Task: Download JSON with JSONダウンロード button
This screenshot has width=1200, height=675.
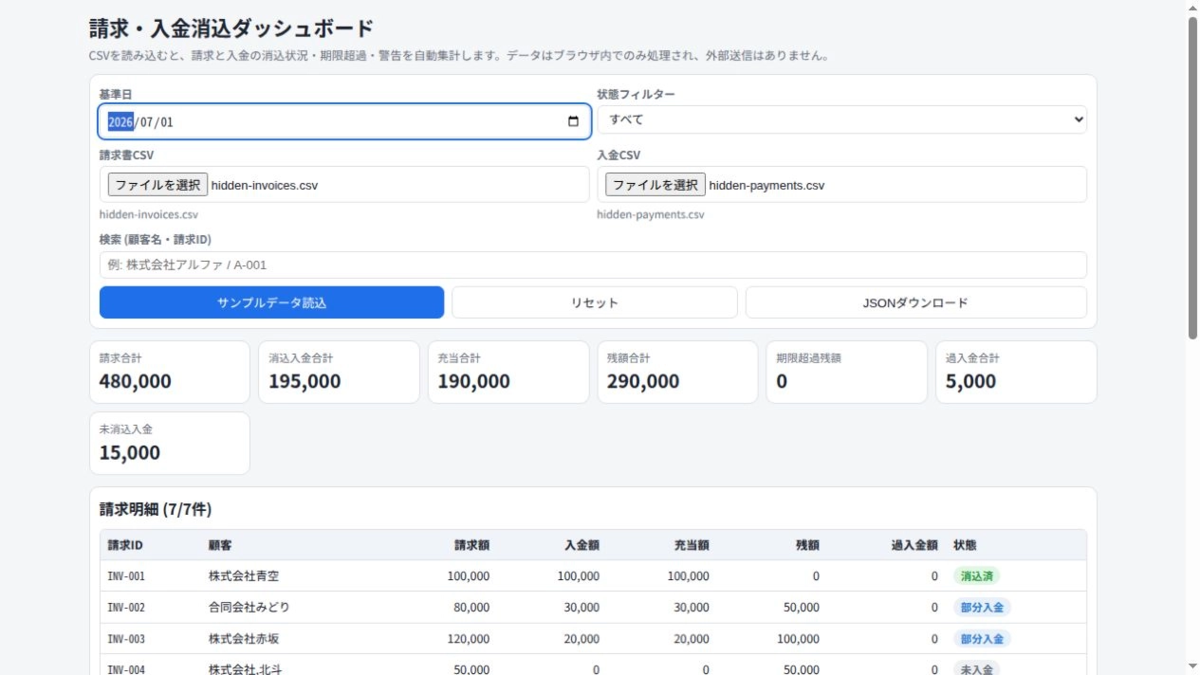Action: [916, 303]
